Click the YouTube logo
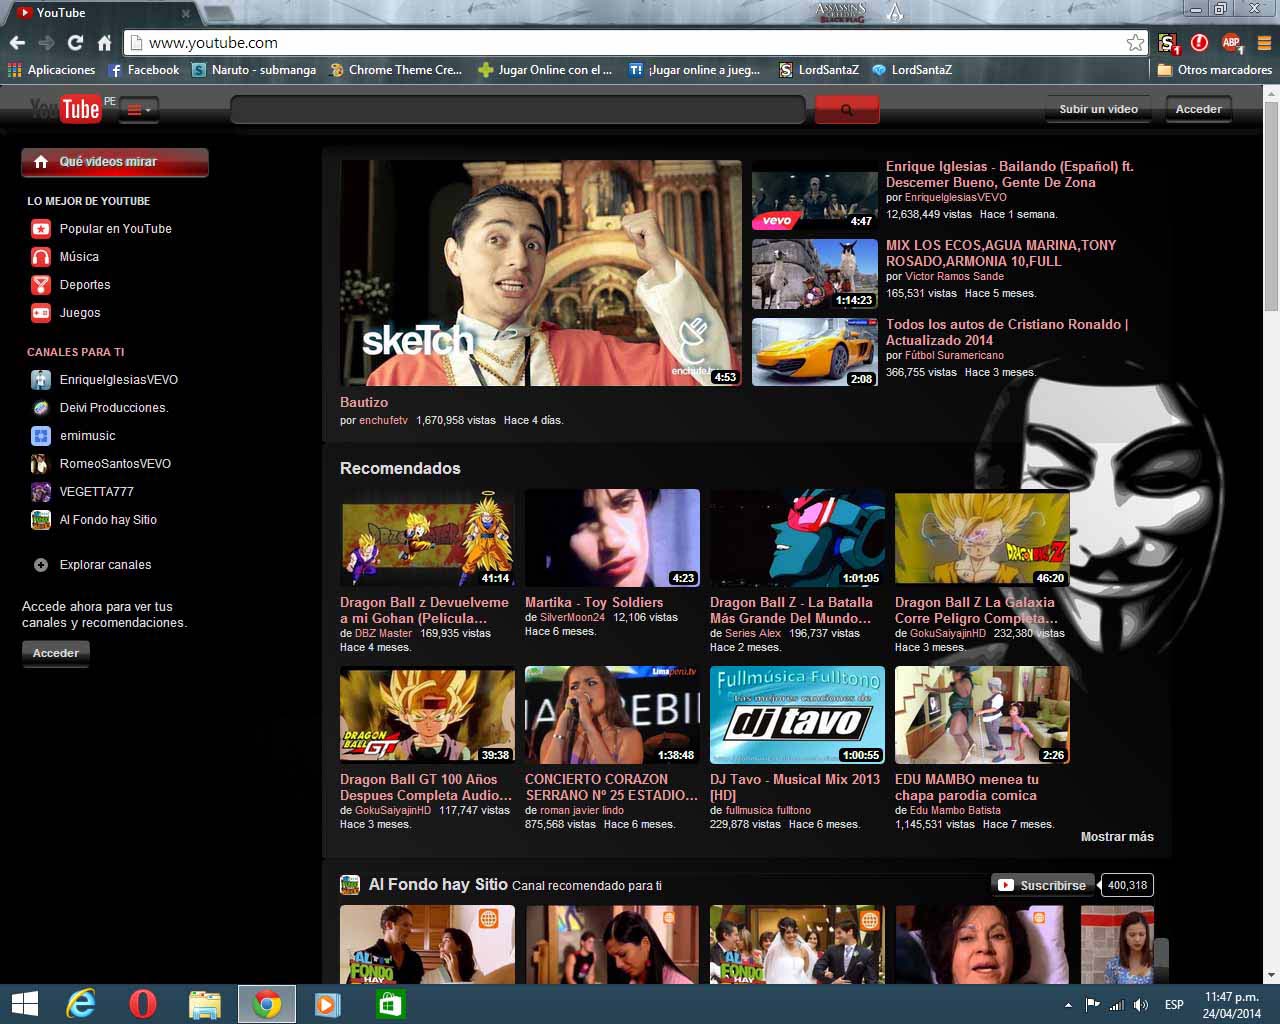Image resolution: width=1280 pixels, height=1024 pixels. point(65,109)
